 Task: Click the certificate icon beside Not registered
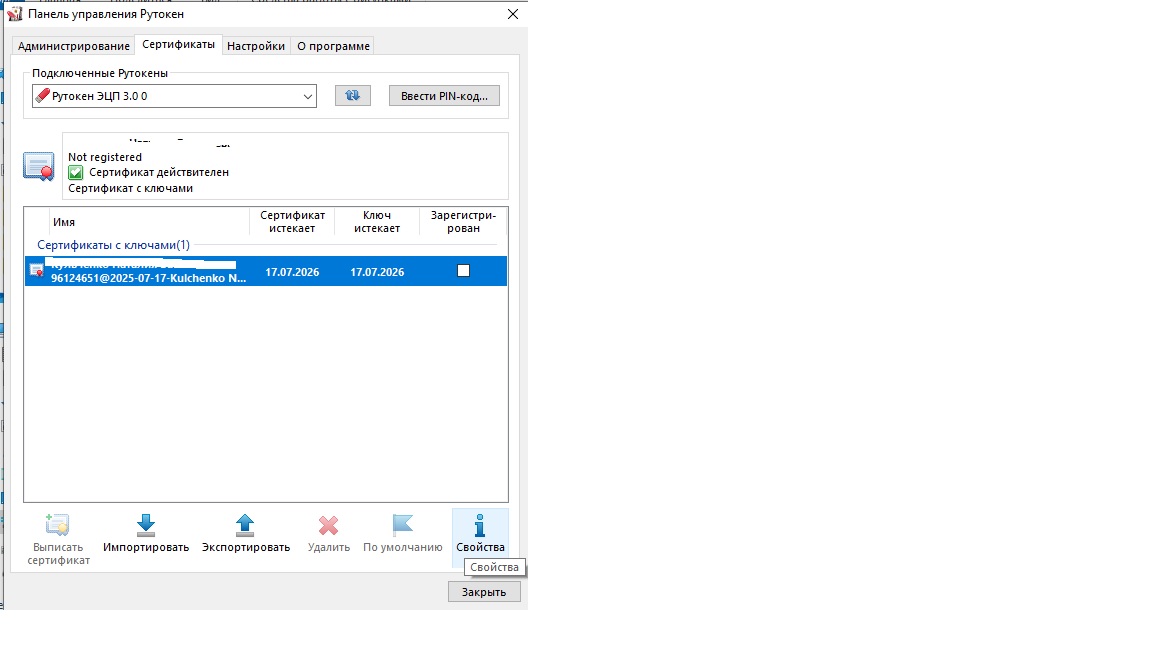[x=39, y=167]
